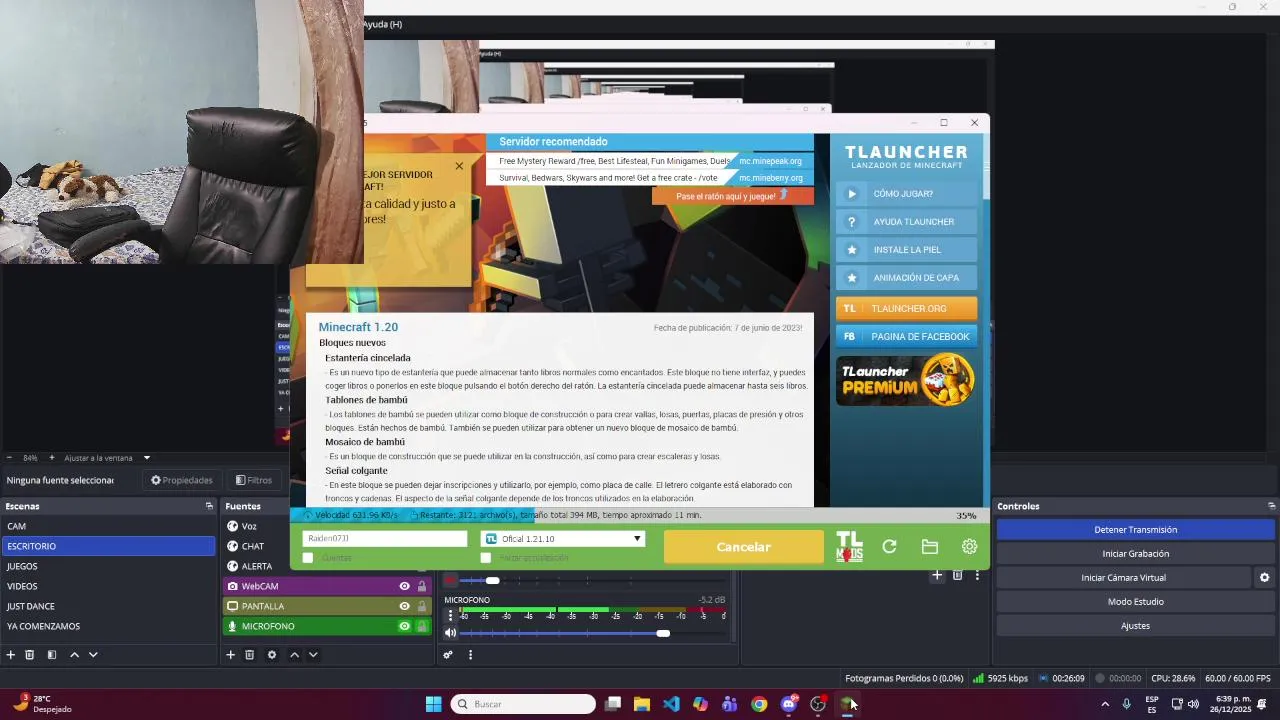Move source up arrow in Fuentes
This screenshot has width=1280, height=720.
294,655
